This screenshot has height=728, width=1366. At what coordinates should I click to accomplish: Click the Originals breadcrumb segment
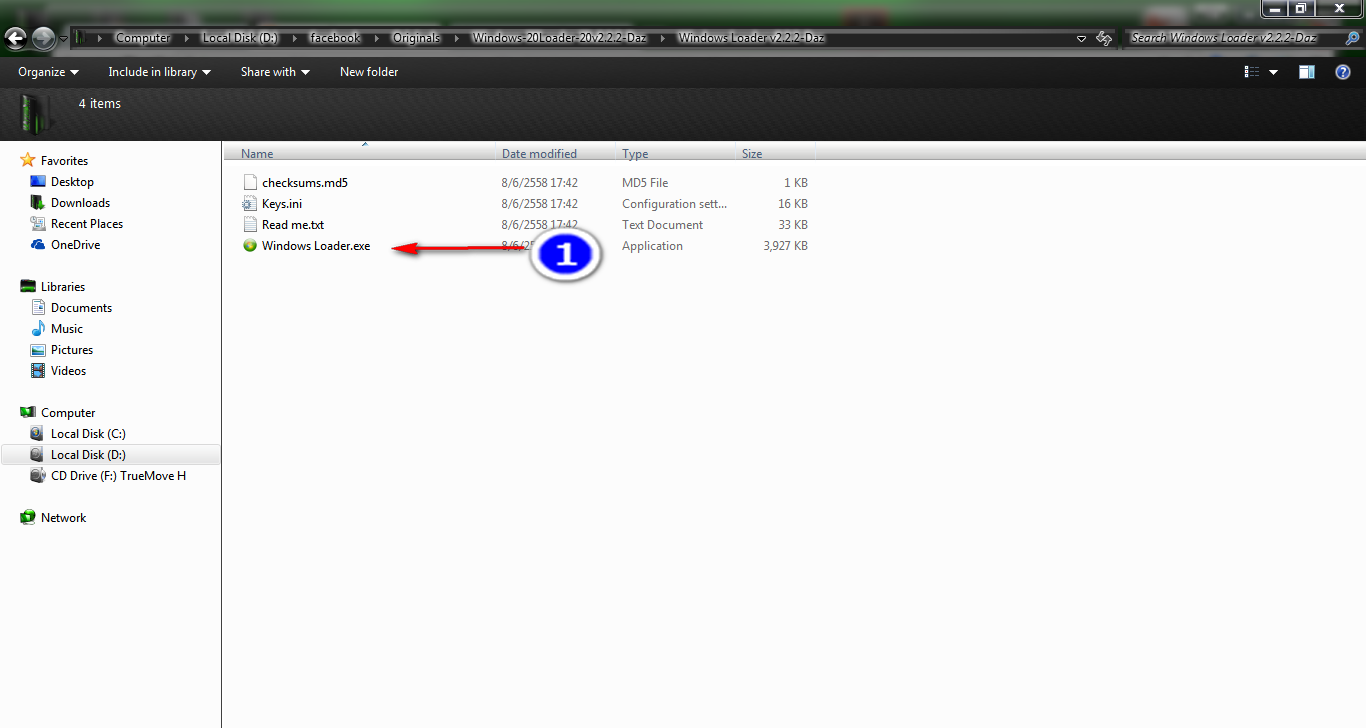tap(416, 38)
